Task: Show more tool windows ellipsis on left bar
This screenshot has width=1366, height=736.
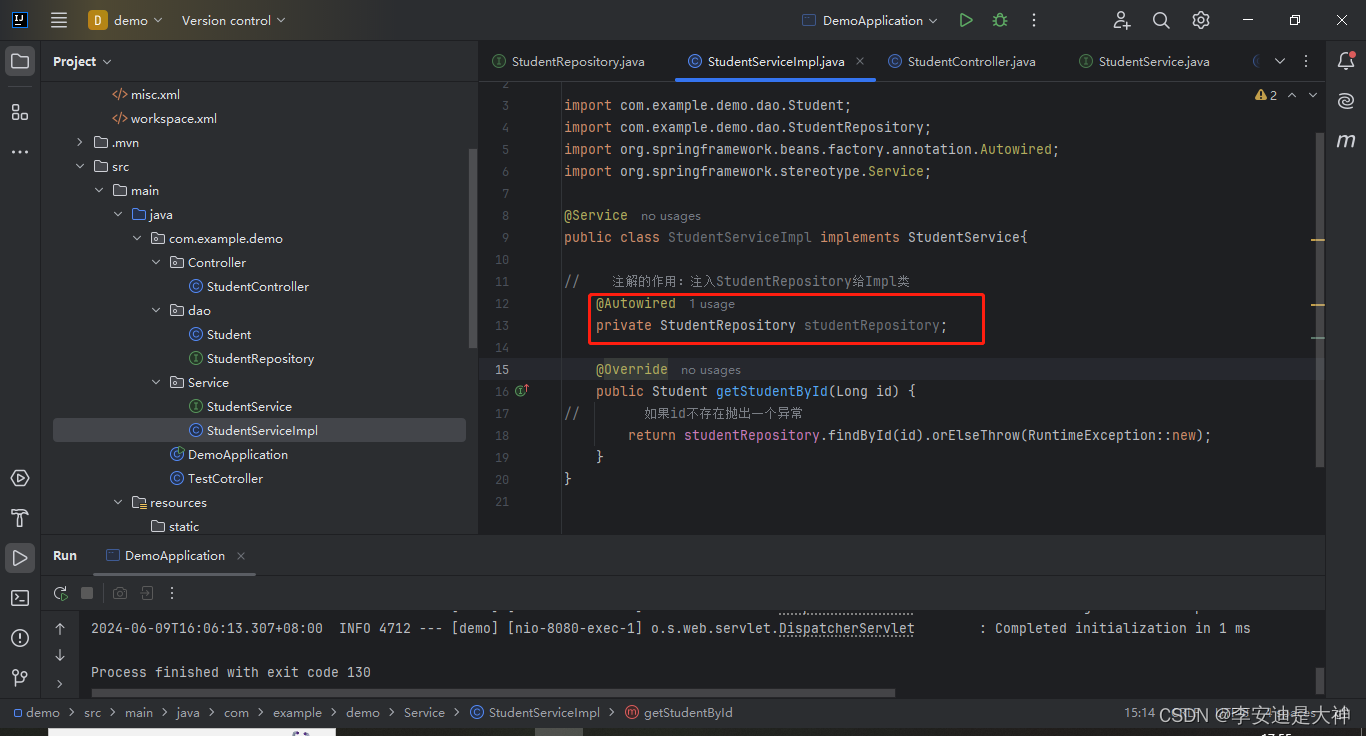Action: [x=20, y=152]
